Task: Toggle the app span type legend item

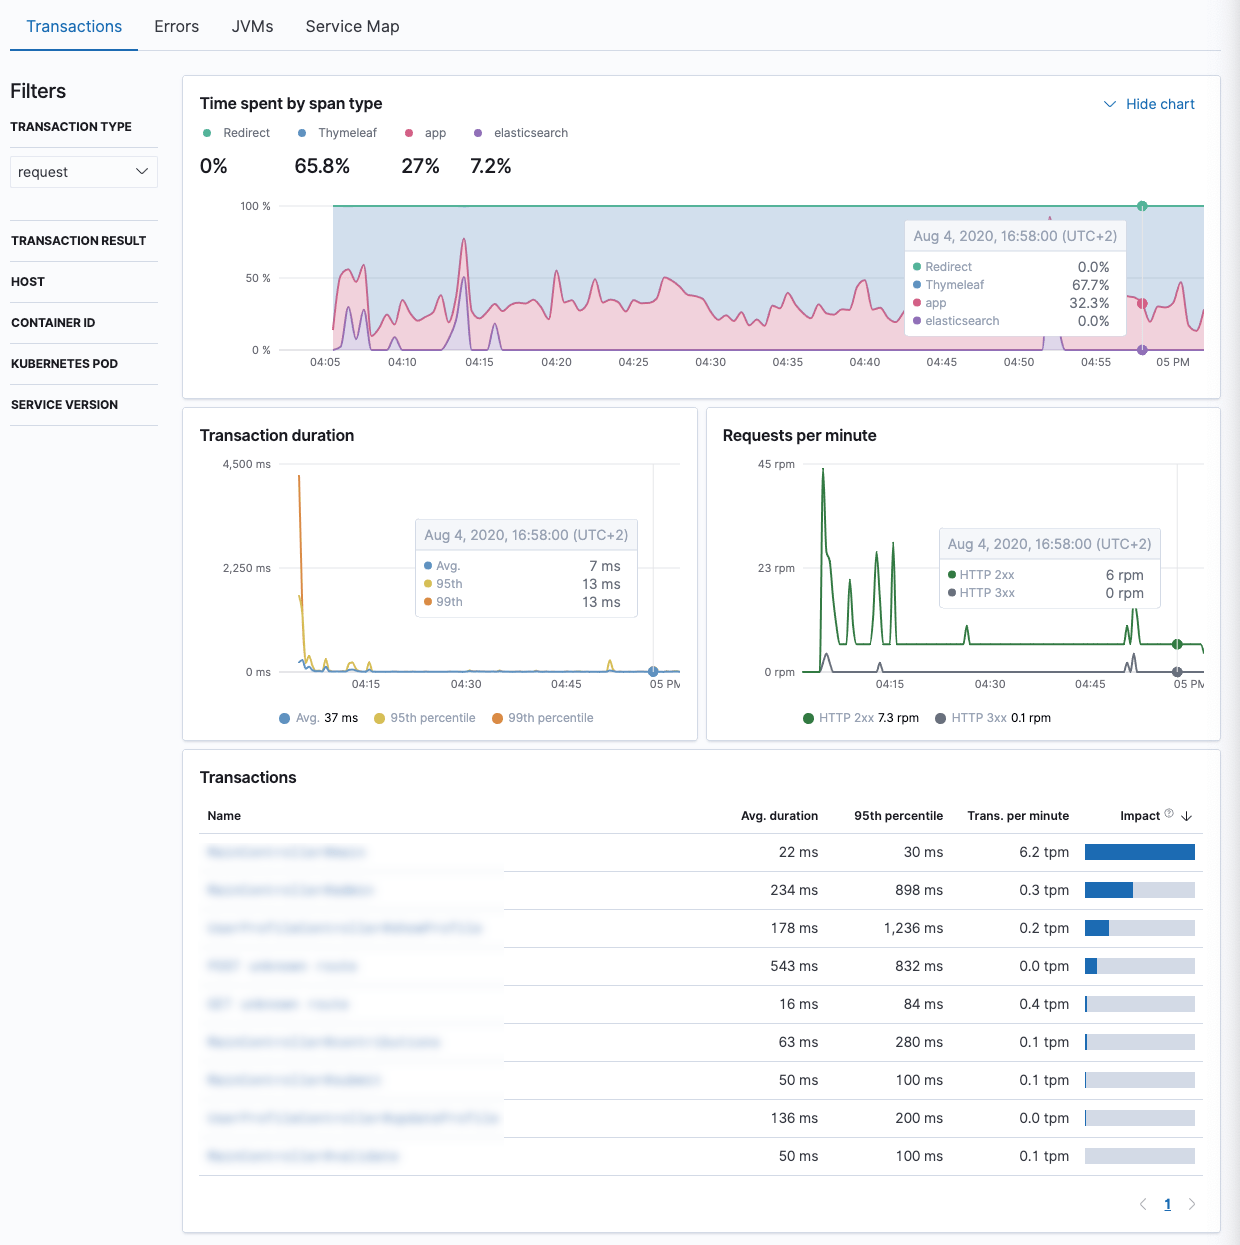Action: click(x=434, y=133)
